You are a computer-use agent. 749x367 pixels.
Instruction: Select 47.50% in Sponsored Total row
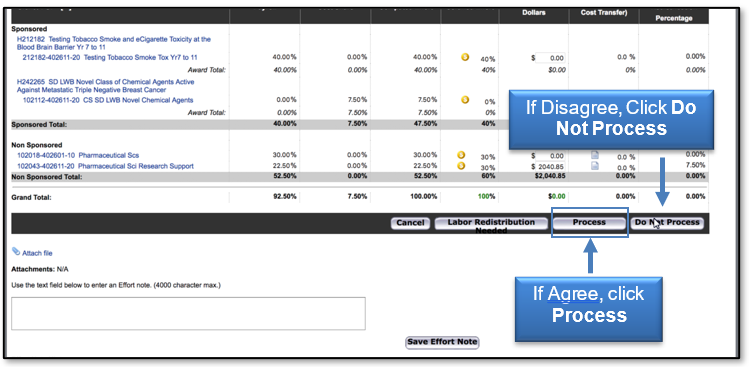point(425,124)
